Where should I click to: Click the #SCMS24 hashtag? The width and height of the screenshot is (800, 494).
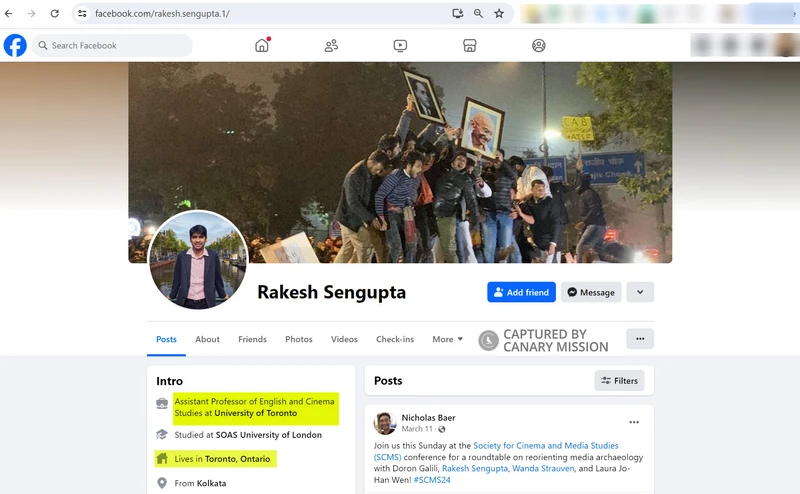tap(432, 480)
